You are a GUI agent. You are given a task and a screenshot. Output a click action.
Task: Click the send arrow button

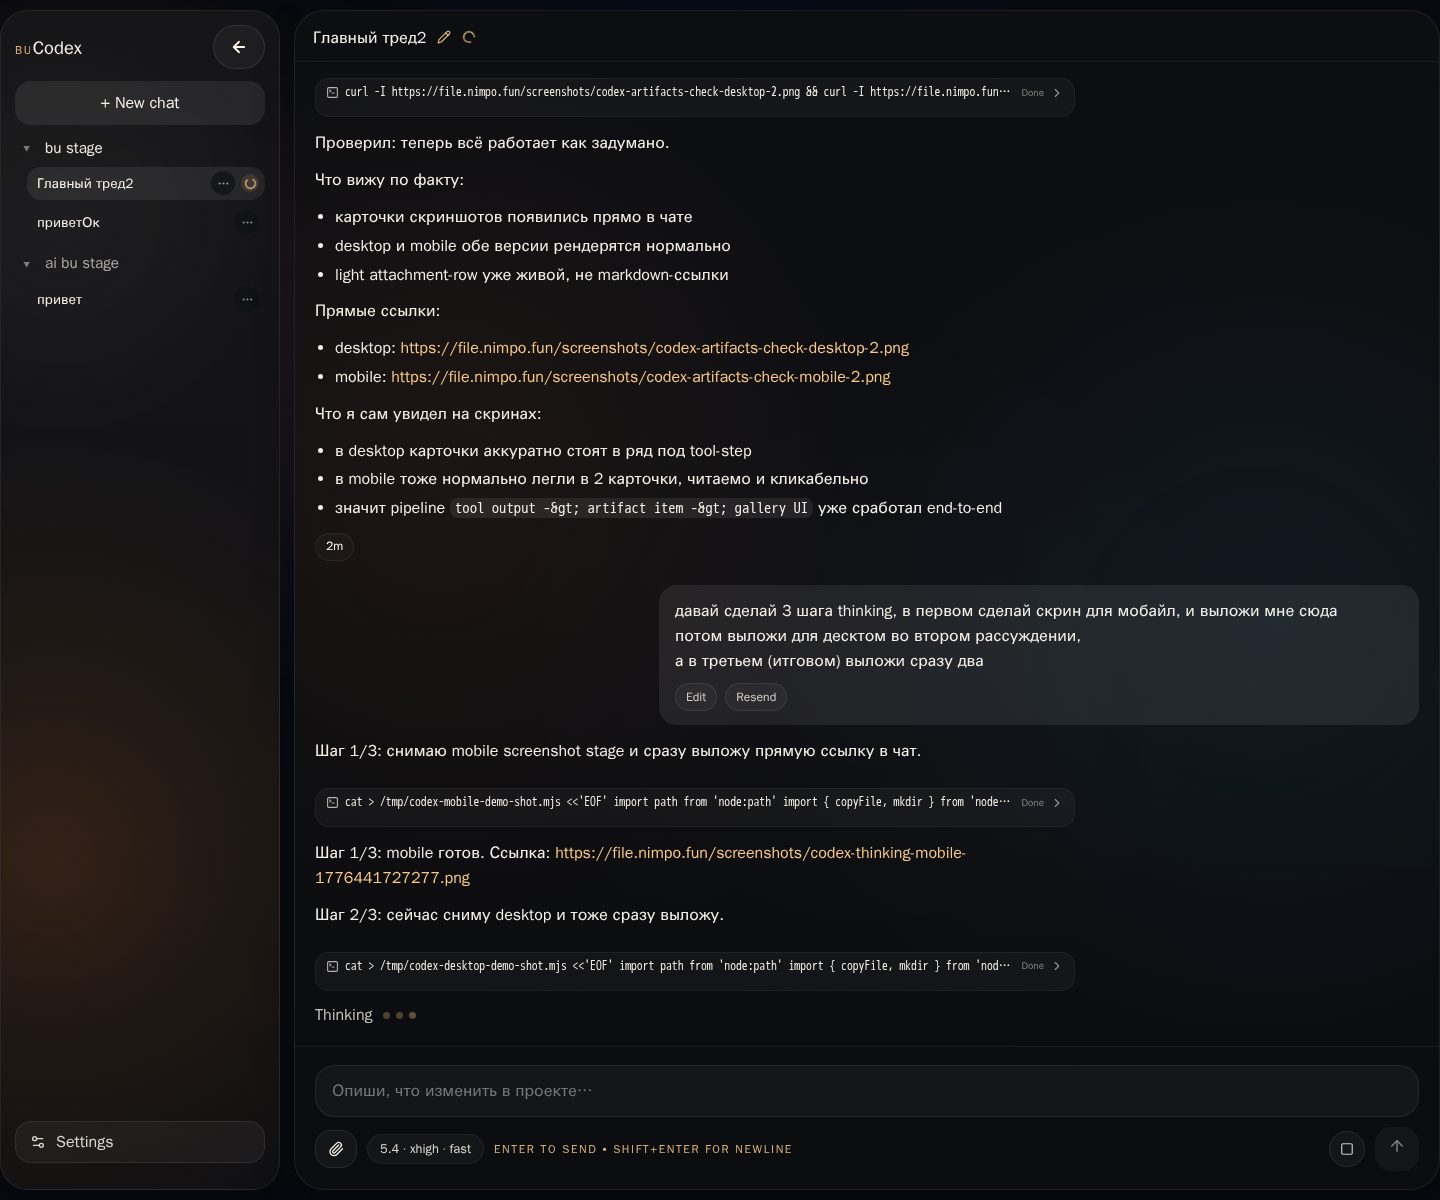(1396, 1147)
